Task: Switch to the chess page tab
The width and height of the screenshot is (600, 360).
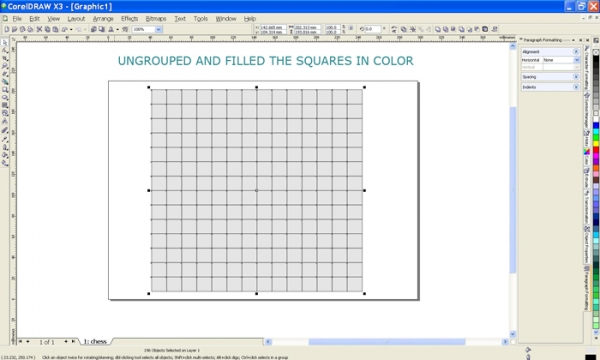Action: pos(95,341)
